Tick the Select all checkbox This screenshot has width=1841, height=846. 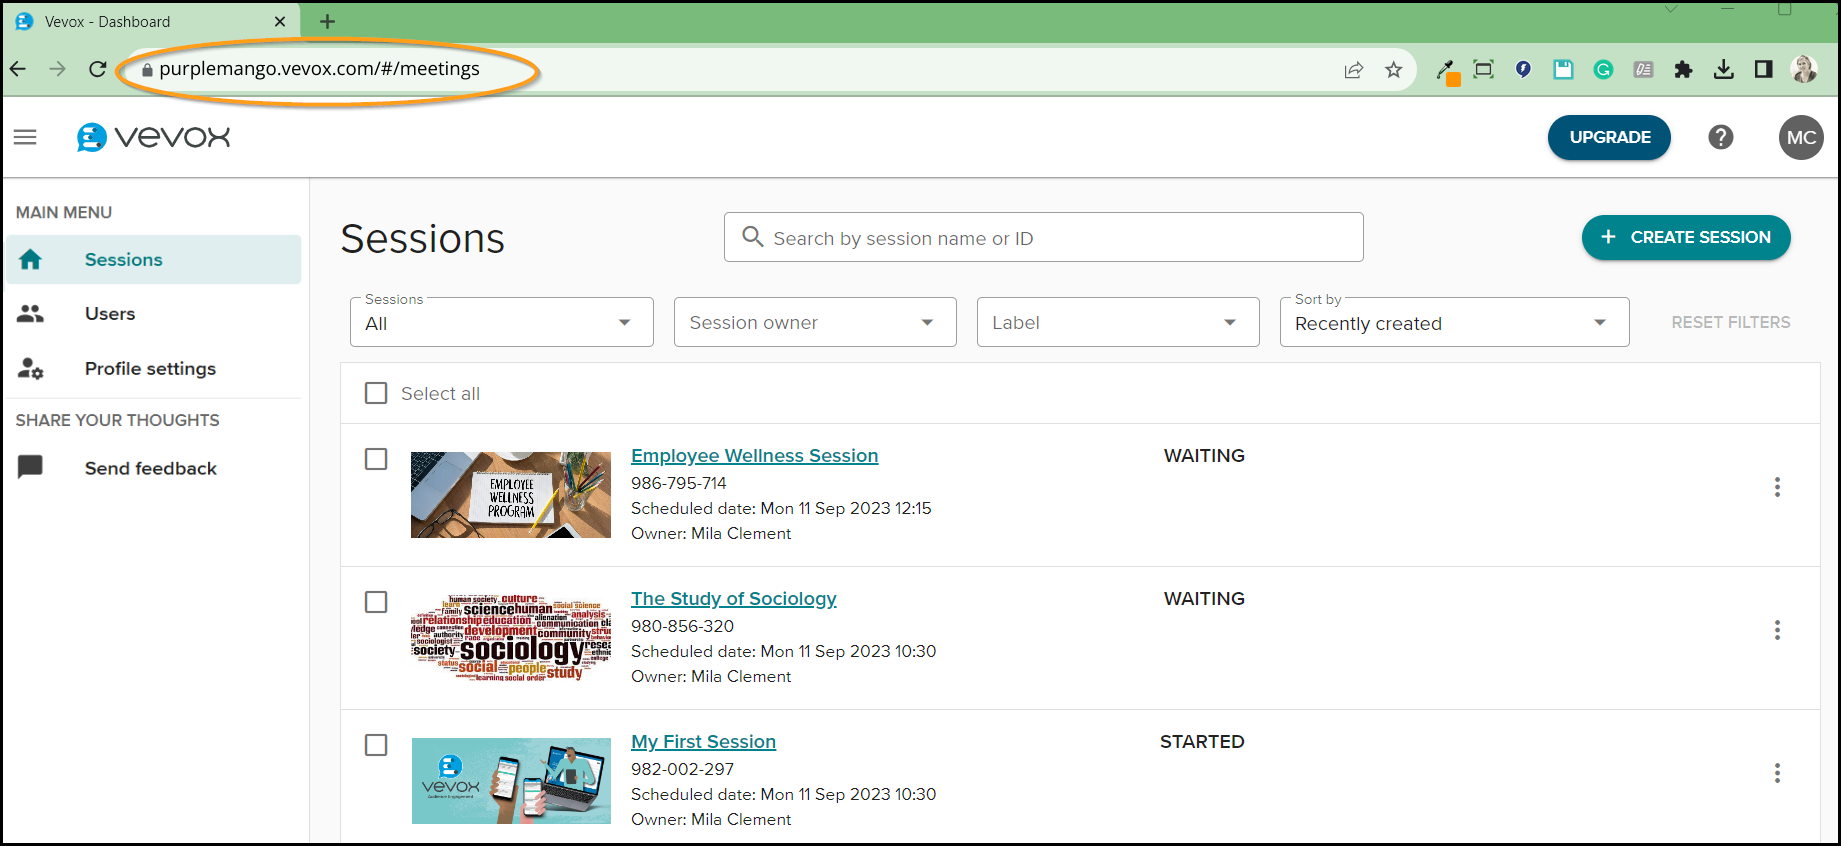tap(376, 393)
